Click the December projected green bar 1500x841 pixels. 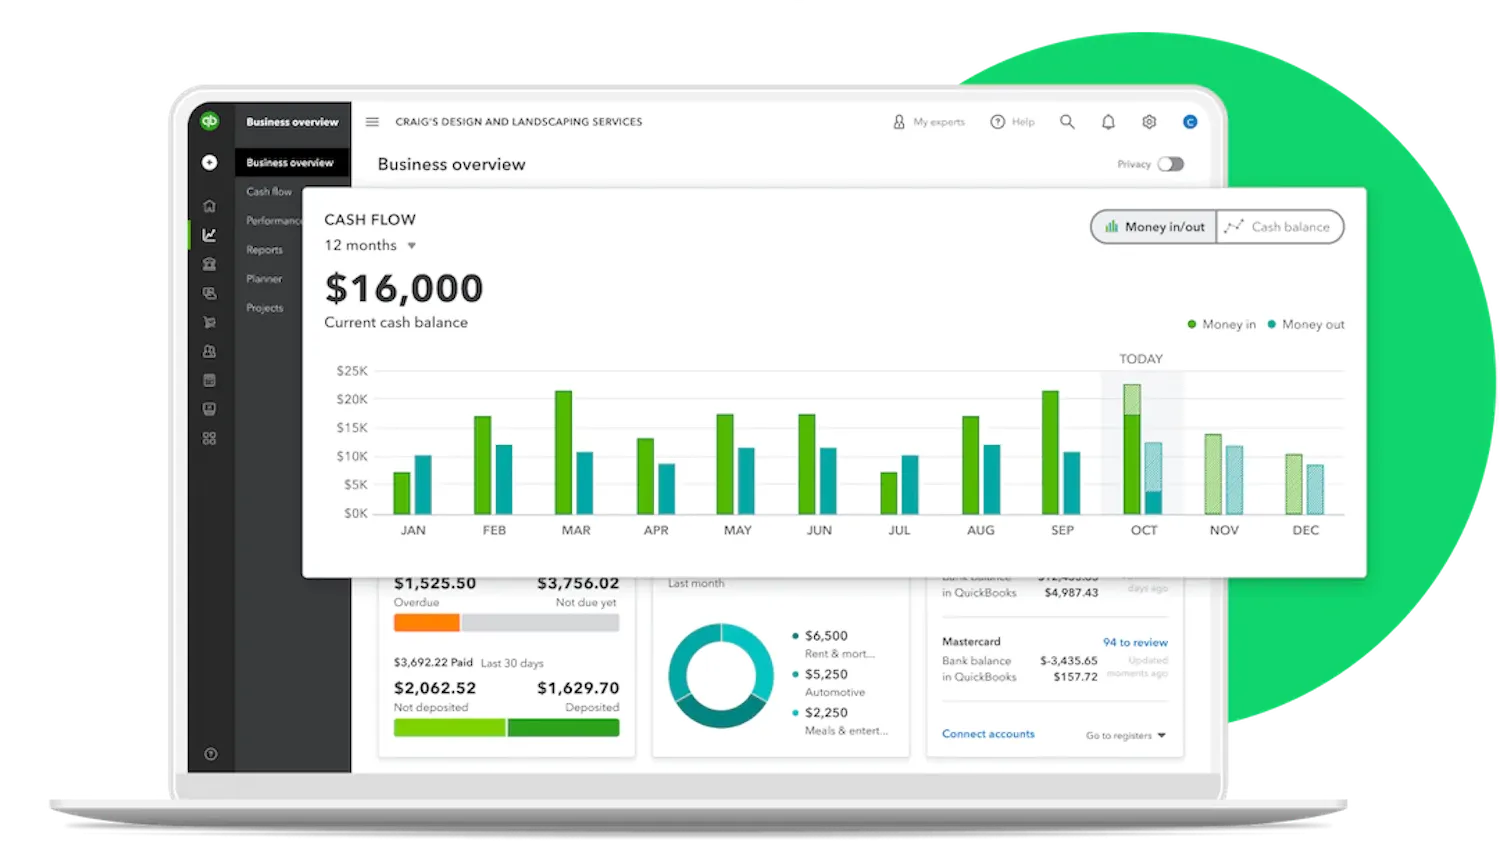click(x=1293, y=484)
